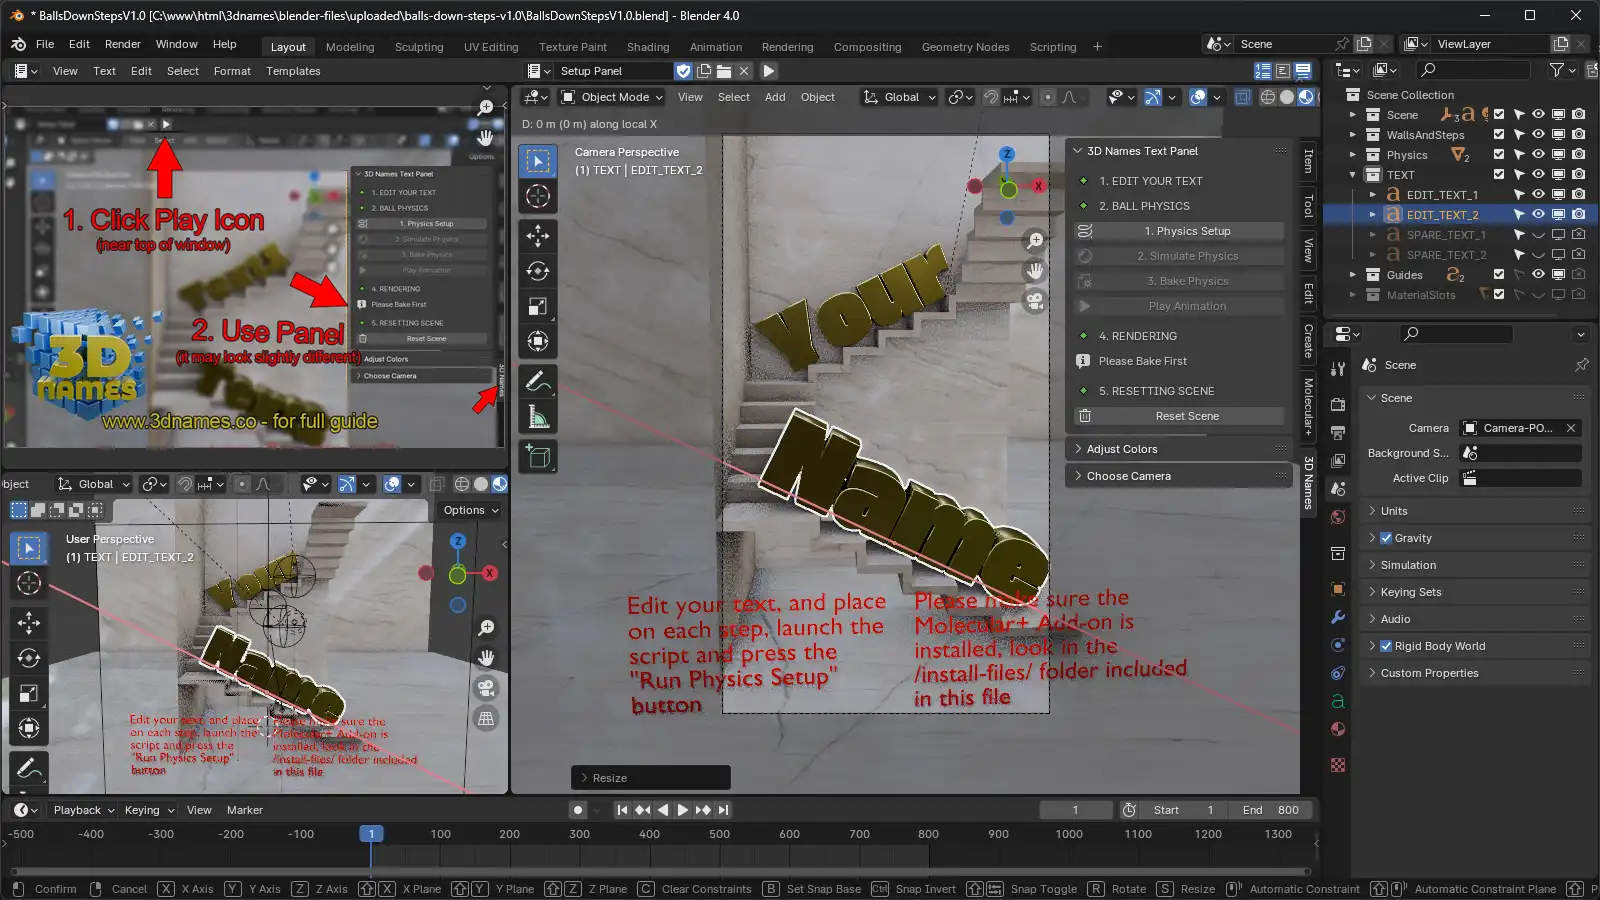Toggle Rigid Body World checkbox
Image resolution: width=1600 pixels, height=900 pixels.
pos(1386,646)
